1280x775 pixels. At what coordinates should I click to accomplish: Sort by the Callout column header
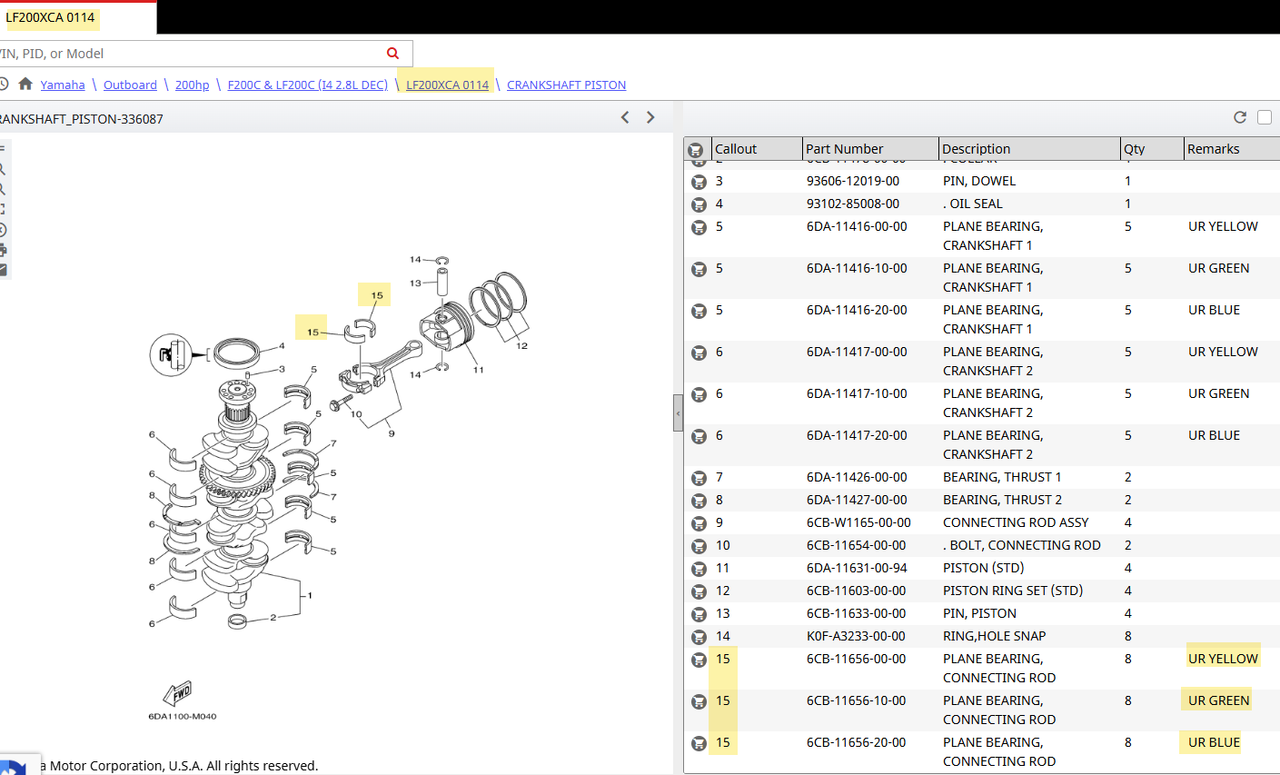point(756,149)
